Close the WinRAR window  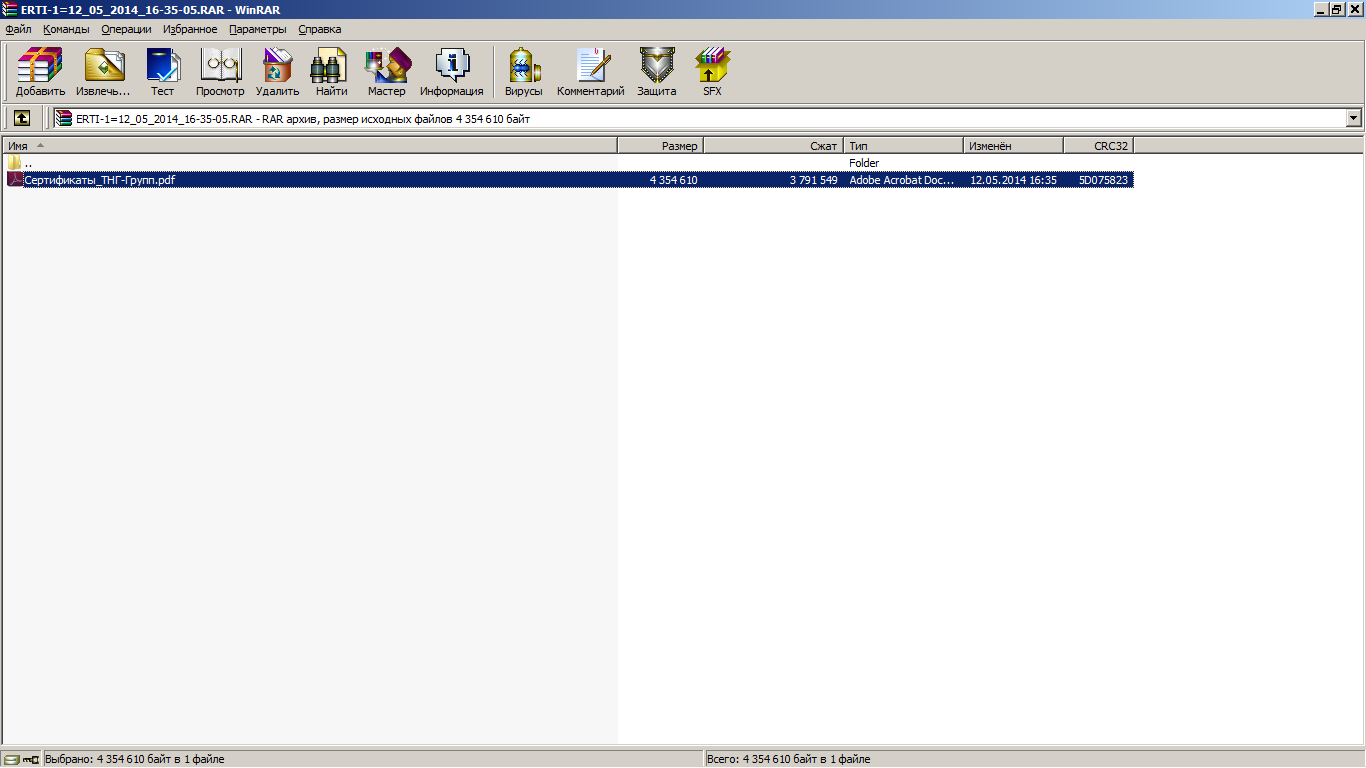point(1355,9)
